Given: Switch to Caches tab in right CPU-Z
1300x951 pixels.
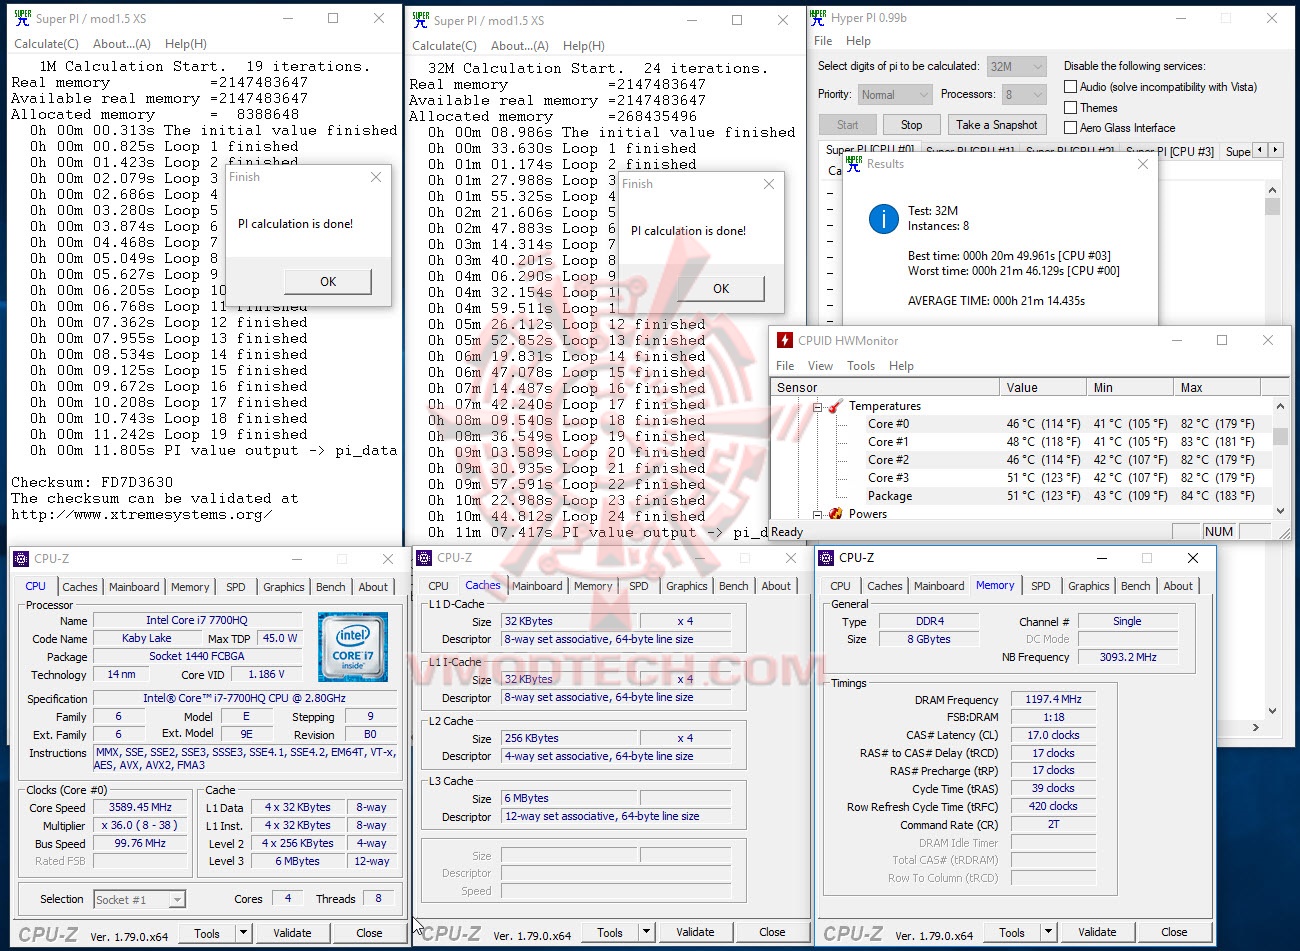Looking at the screenshot, I should pyautogui.click(x=884, y=586).
